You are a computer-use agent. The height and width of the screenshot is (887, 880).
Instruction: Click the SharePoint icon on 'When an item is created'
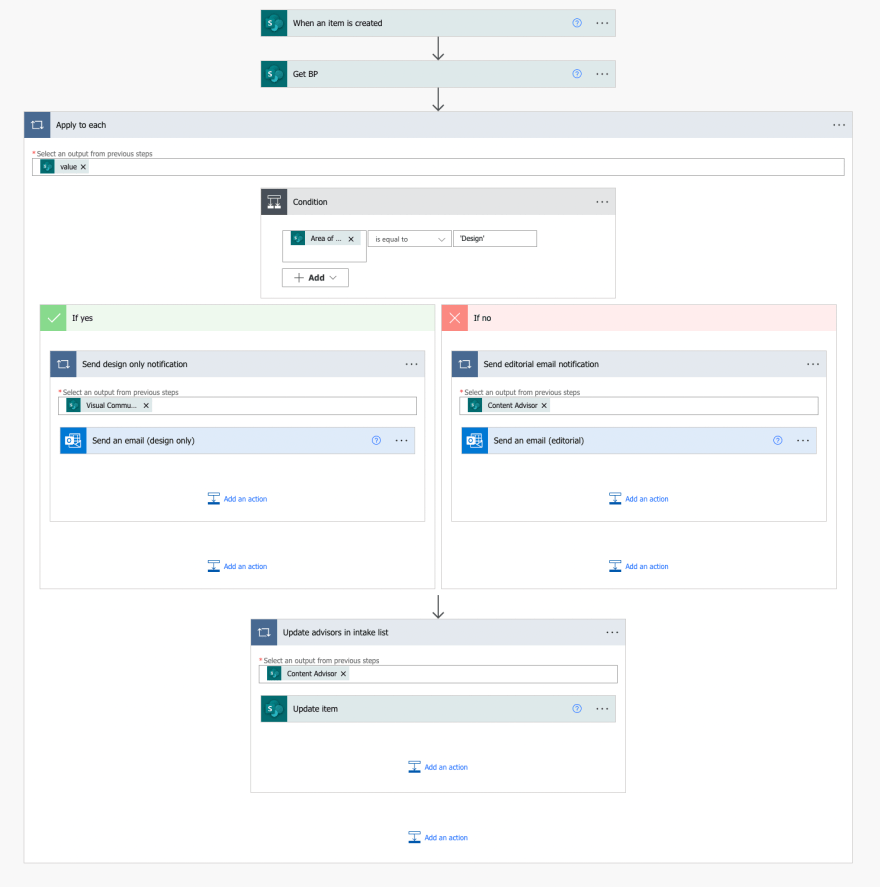274,23
